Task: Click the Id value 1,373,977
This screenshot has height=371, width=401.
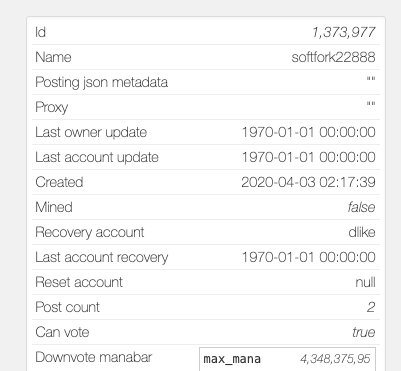Action: pyautogui.click(x=344, y=32)
